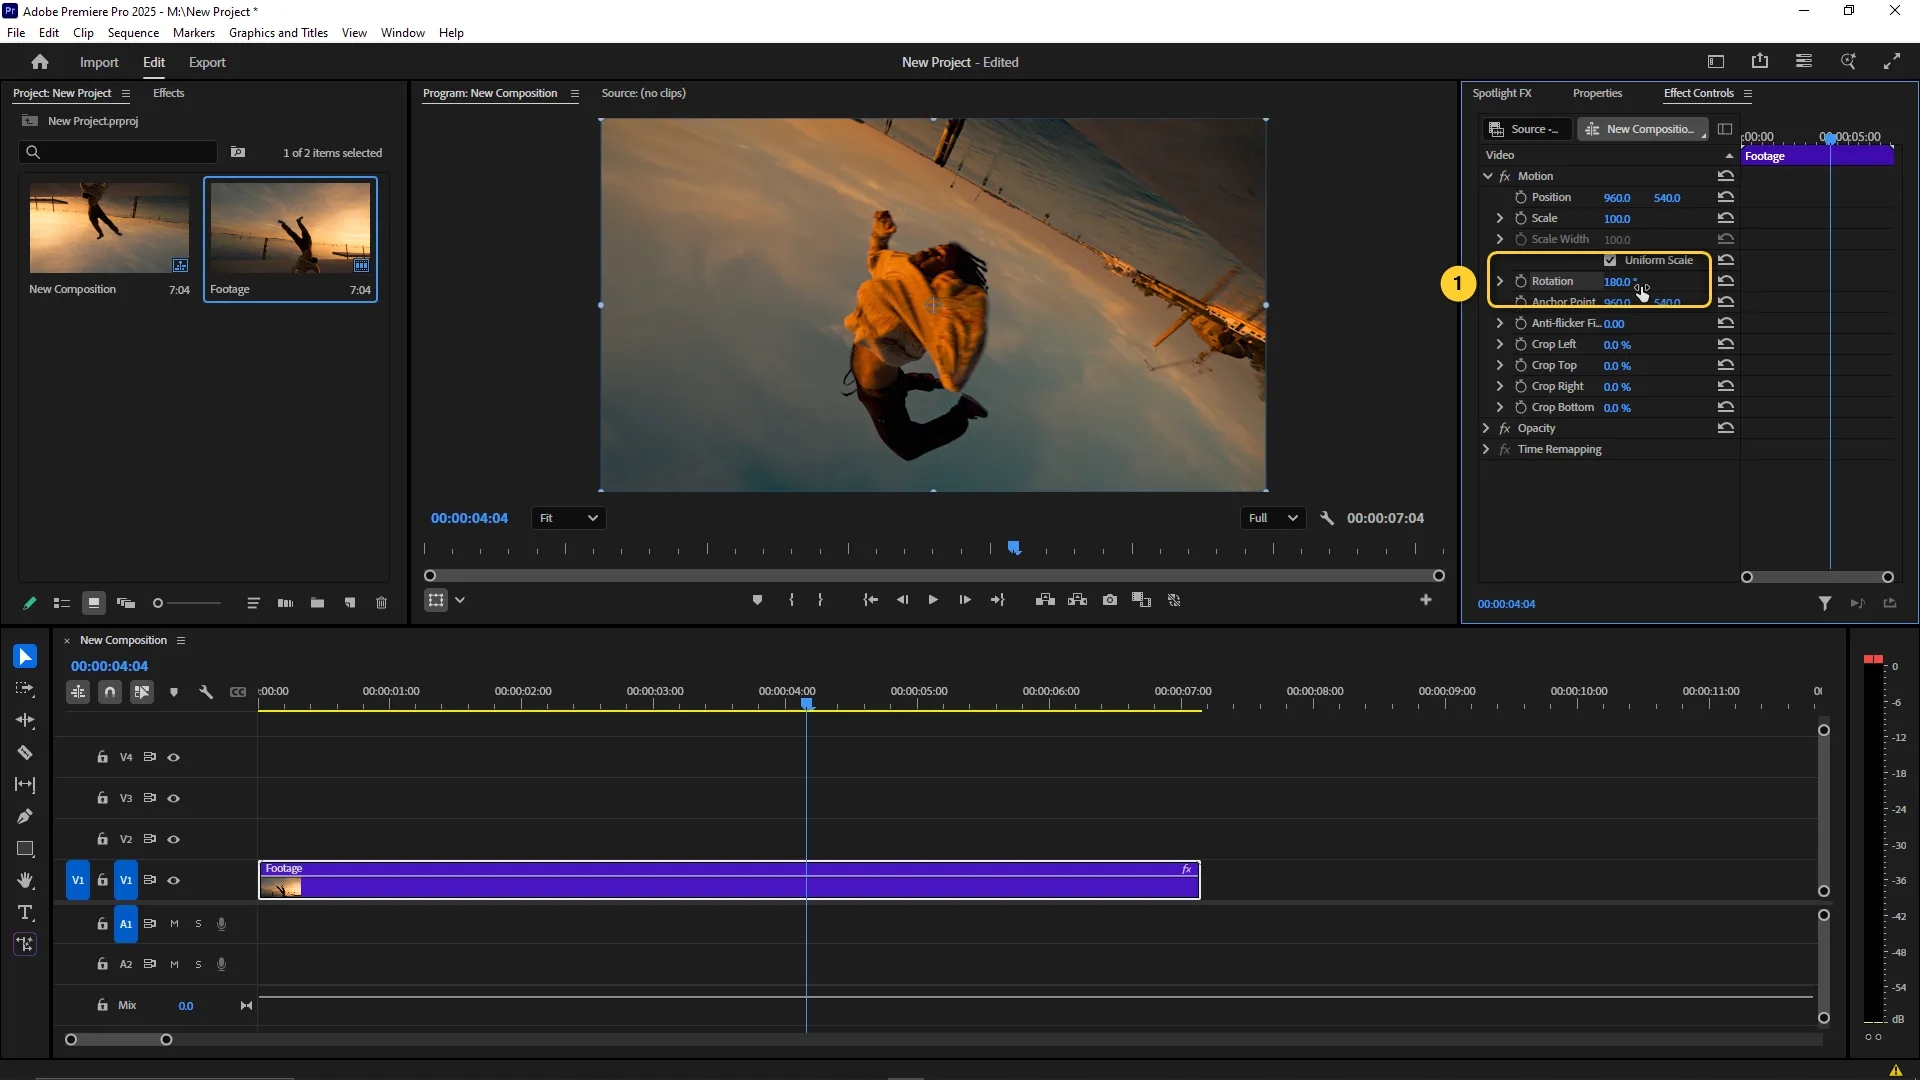Open the Button Editor plus icon
1920x1080 pixels.
(x=1426, y=600)
